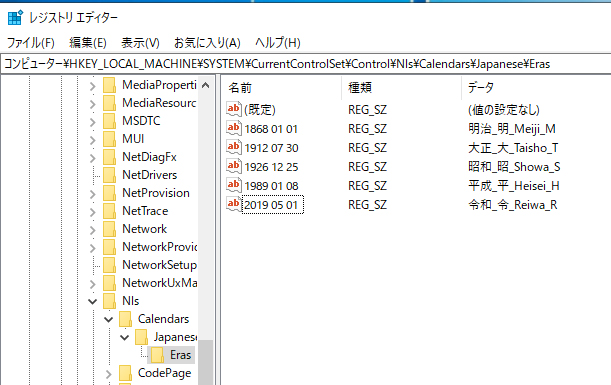Click the string icon for 1912 07 30
Viewport: 611px width, 385px height.
tap(234, 147)
